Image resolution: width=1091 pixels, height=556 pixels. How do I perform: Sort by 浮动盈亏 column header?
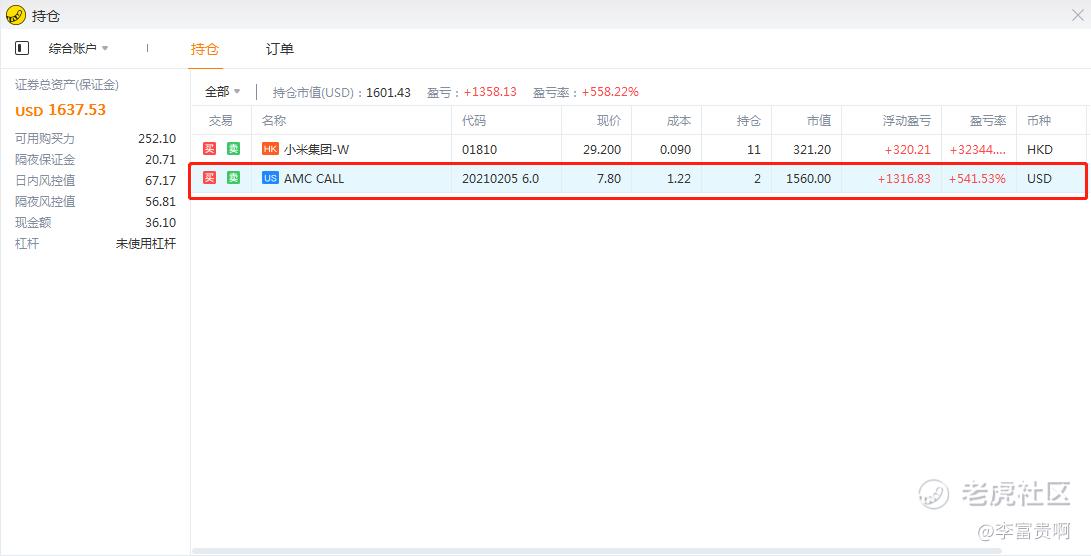pyautogui.click(x=907, y=120)
